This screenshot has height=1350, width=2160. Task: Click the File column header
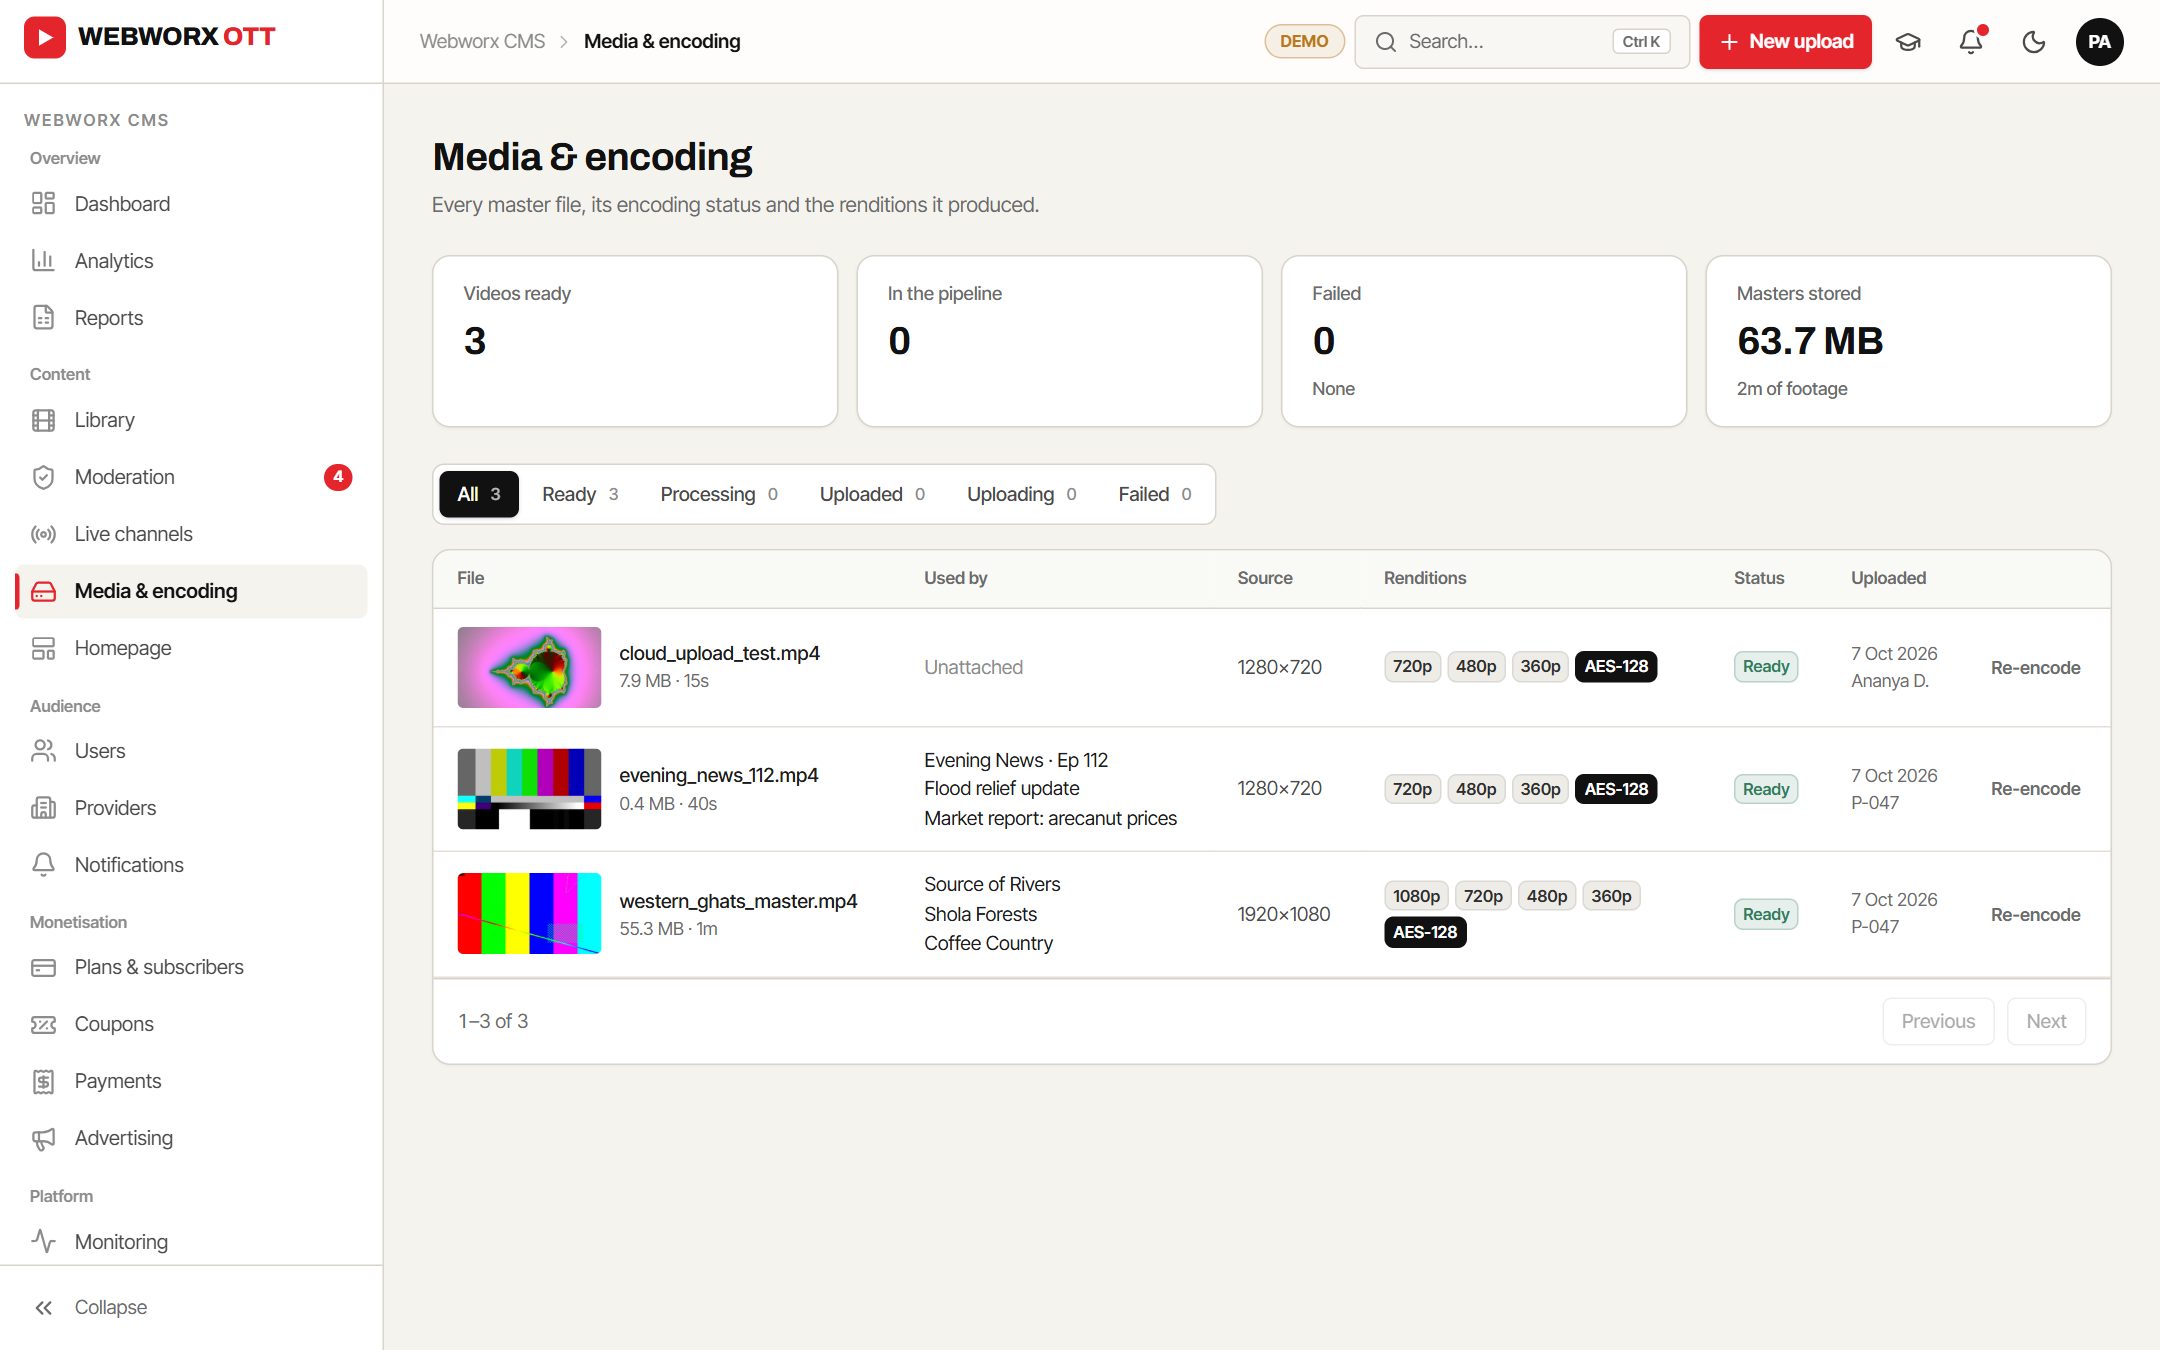[470, 578]
